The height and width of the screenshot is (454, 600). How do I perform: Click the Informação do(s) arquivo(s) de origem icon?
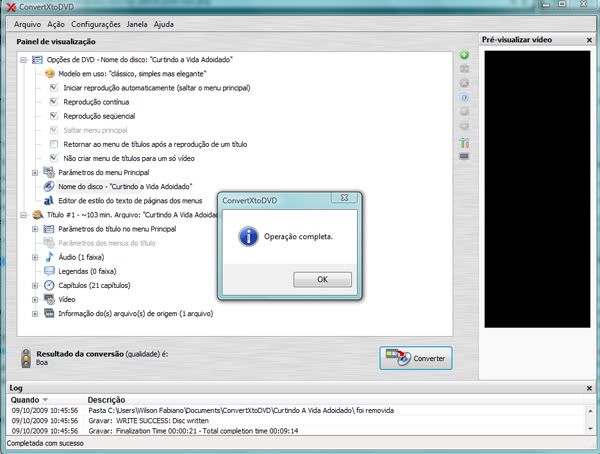point(49,313)
